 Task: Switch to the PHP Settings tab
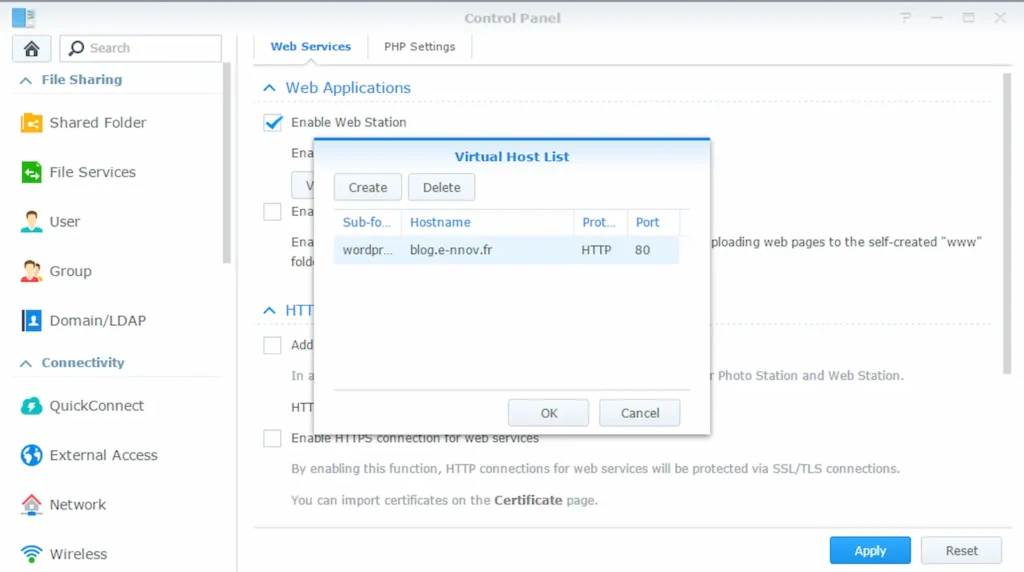click(x=419, y=46)
